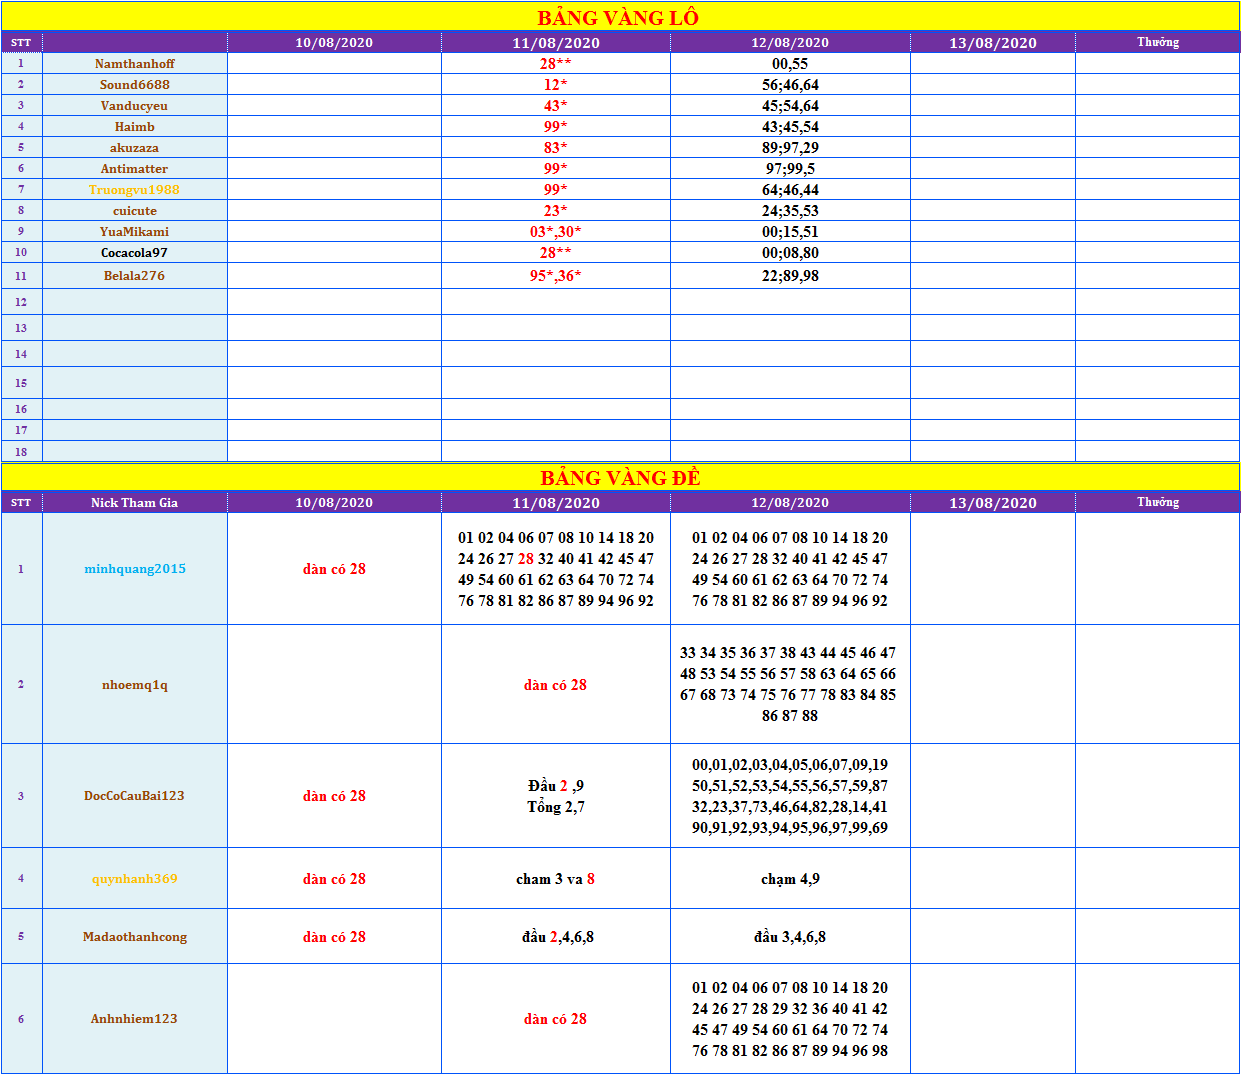Open the quynhanh369 nickname
Screen dimensions: 1241x1074
pos(134,879)
